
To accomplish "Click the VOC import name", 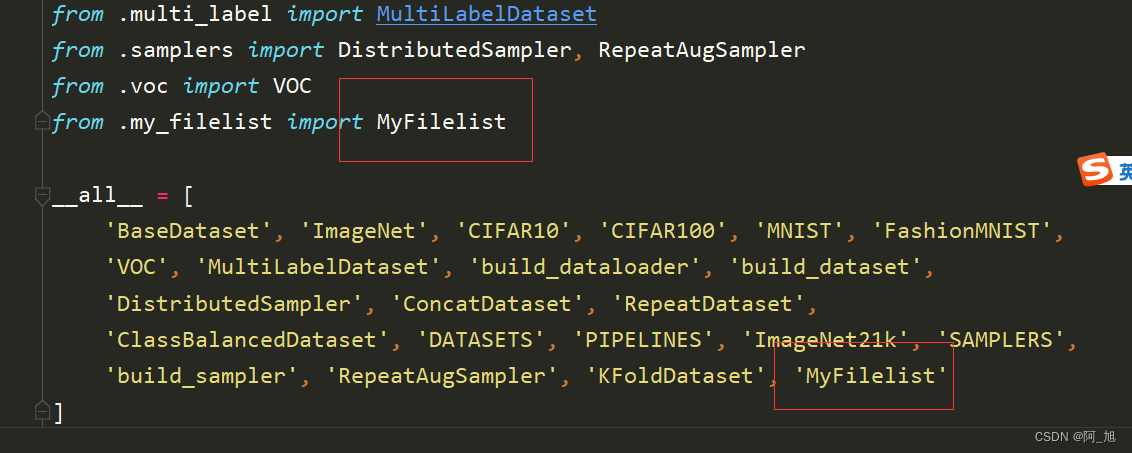I will pyautogui.click(x=292, y=86).
